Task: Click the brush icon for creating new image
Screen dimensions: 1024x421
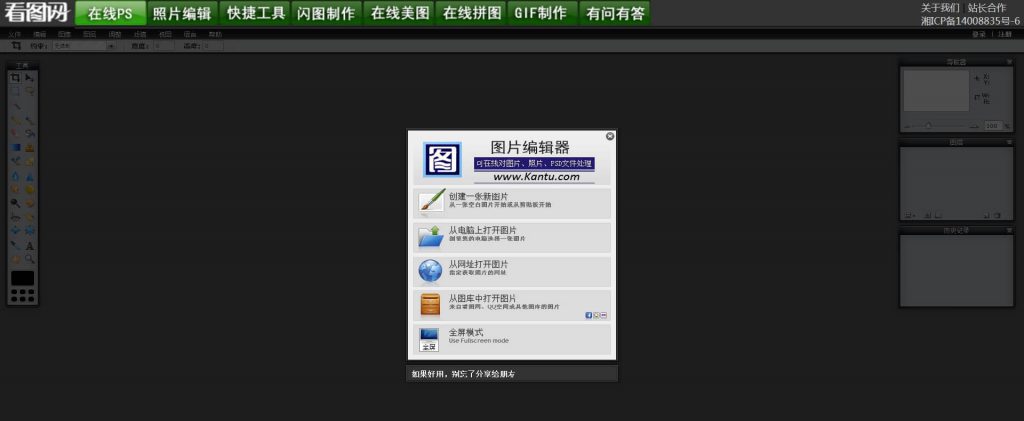Action: coord(431,202)
